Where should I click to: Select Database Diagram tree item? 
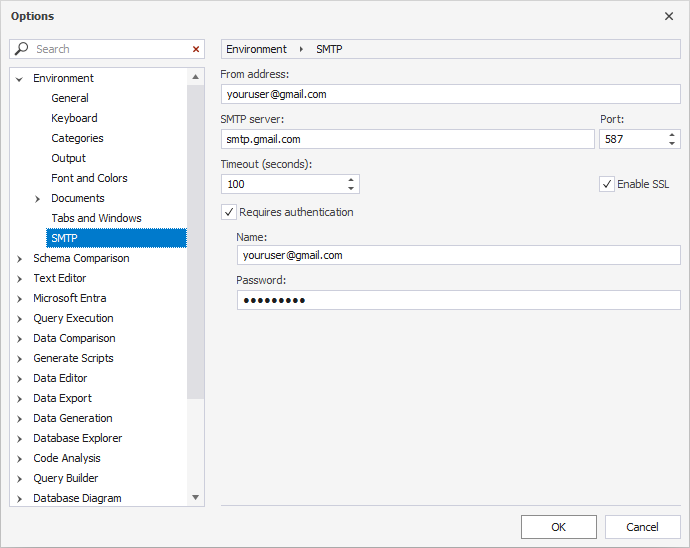point(77,498)
